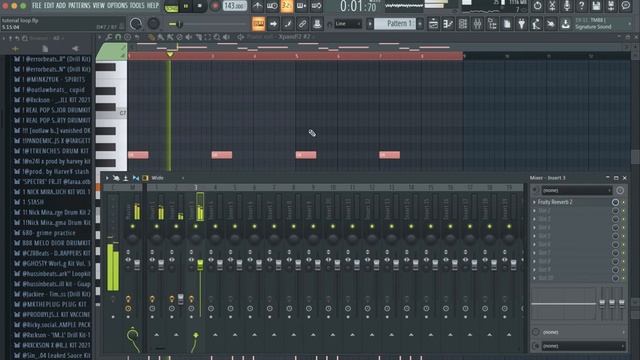Open the PATTERNS menu
Image resolution: width=640 pixels, height=360 pixels.
tap(79, 5)
